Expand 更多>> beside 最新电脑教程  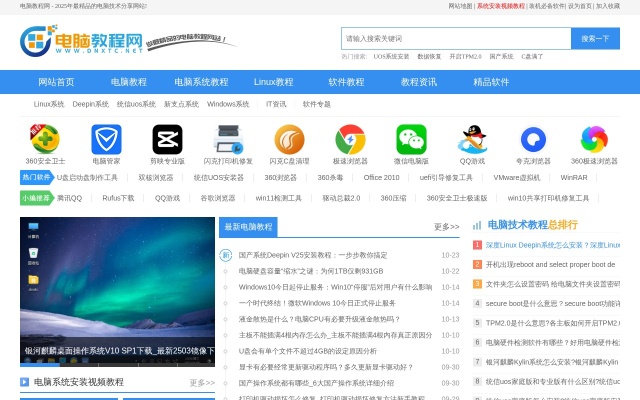(x=446, y=227)
